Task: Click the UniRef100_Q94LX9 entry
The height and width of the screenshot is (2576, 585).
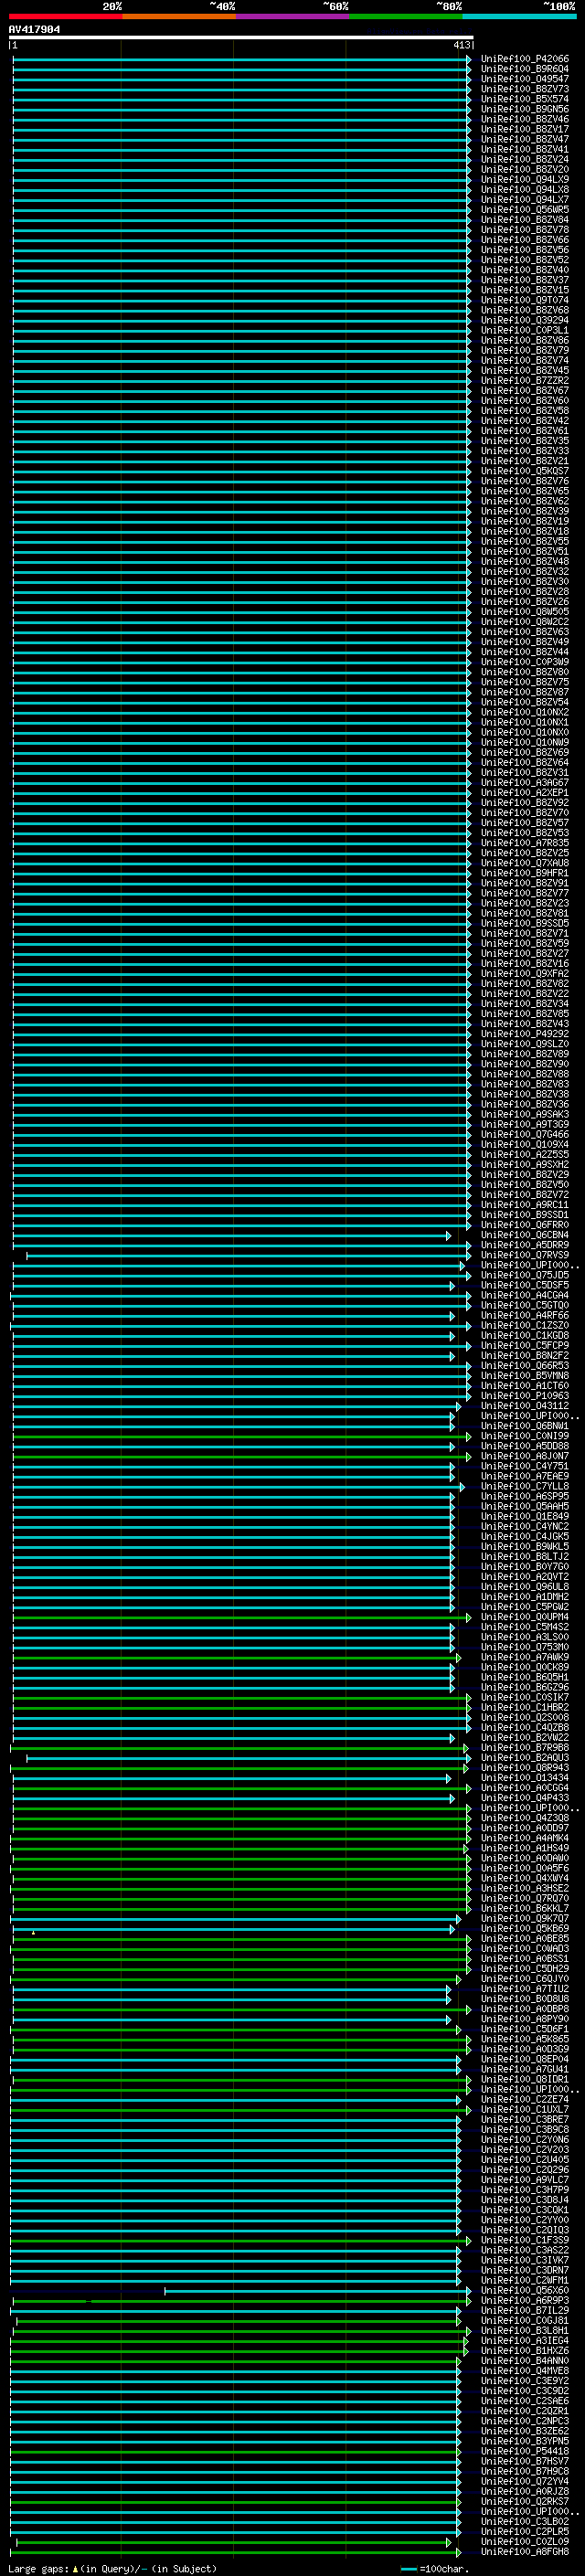Action: (524, 180)
